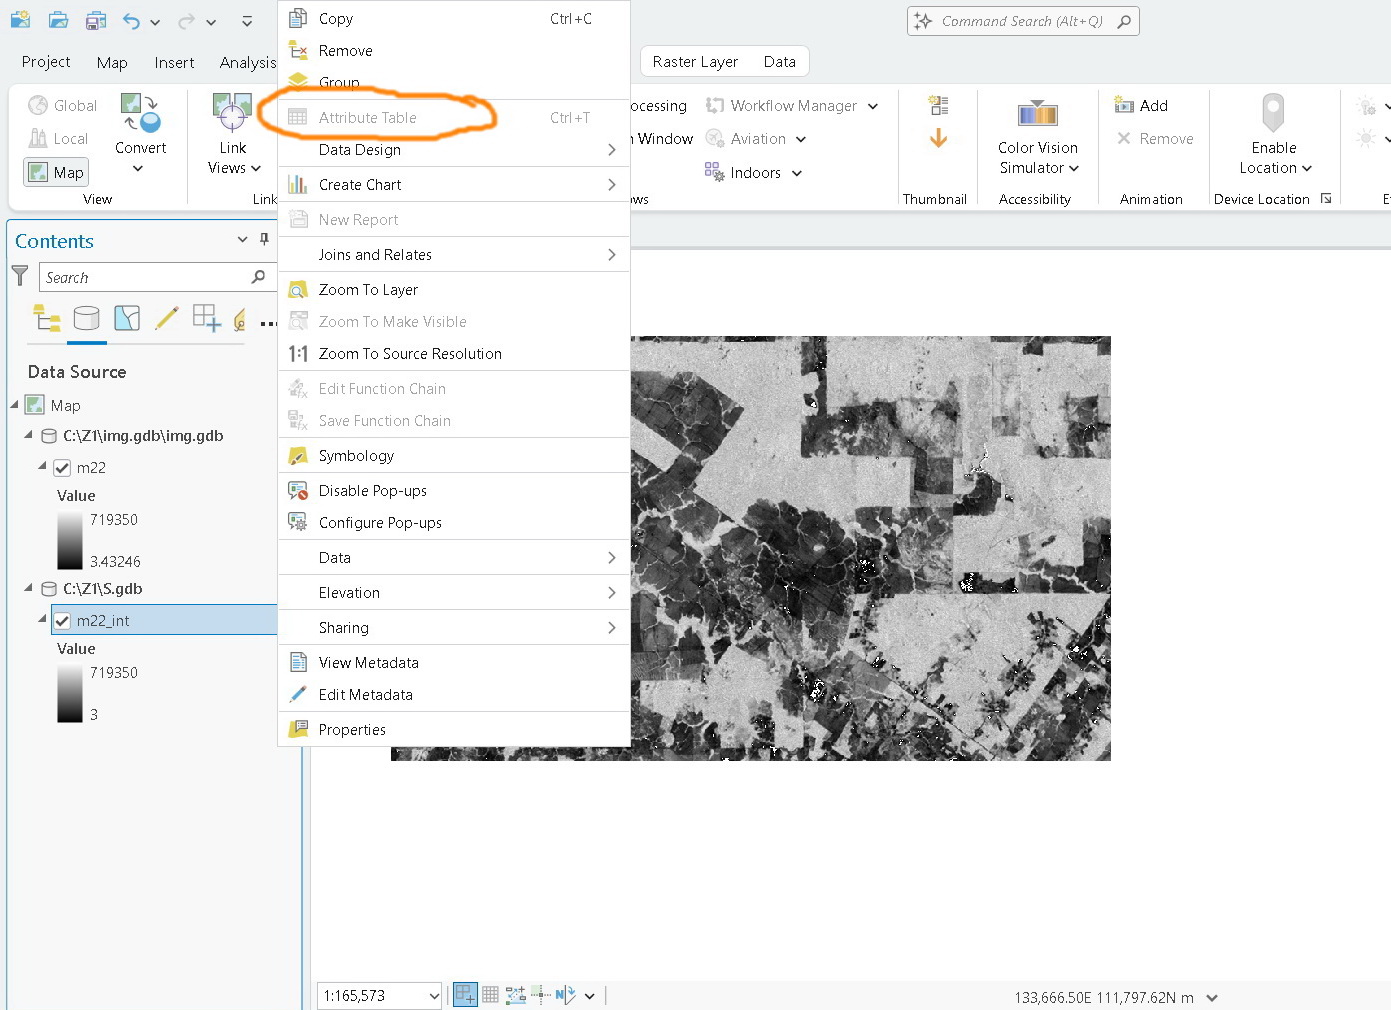This screenshot has height=1010, width=1391.
Task: Collapse the C:\Z1\img.gdb tree node
Action: tap(28, 436)
